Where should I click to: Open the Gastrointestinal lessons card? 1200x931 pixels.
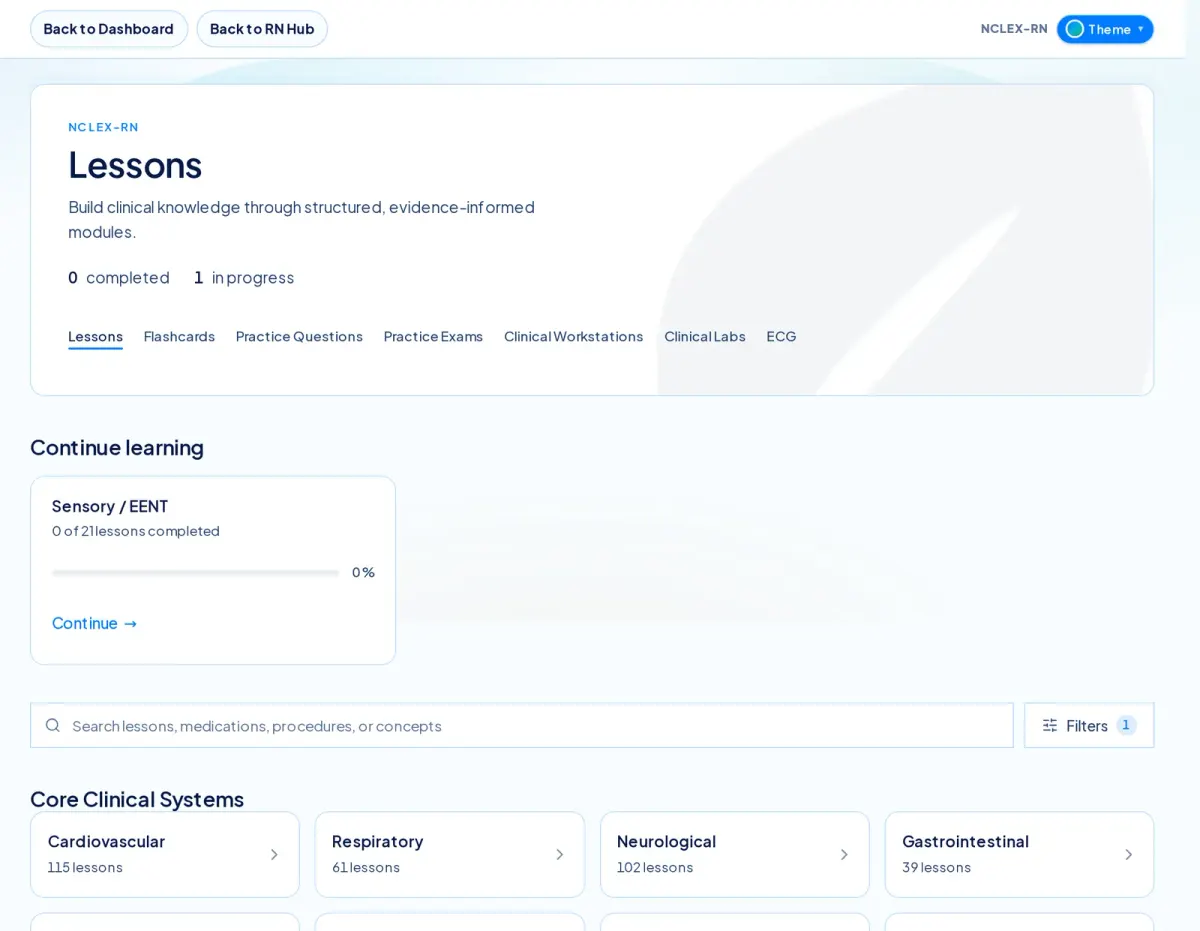[1020, 854]
